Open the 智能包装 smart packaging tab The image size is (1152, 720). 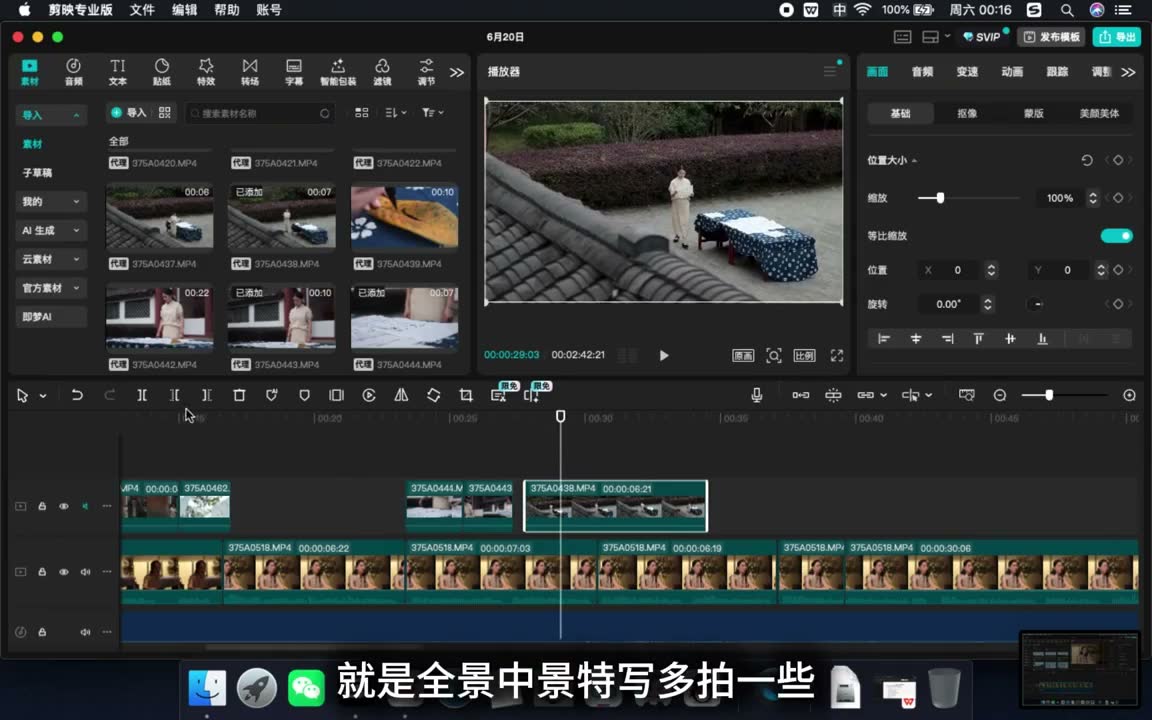point(338,72)
